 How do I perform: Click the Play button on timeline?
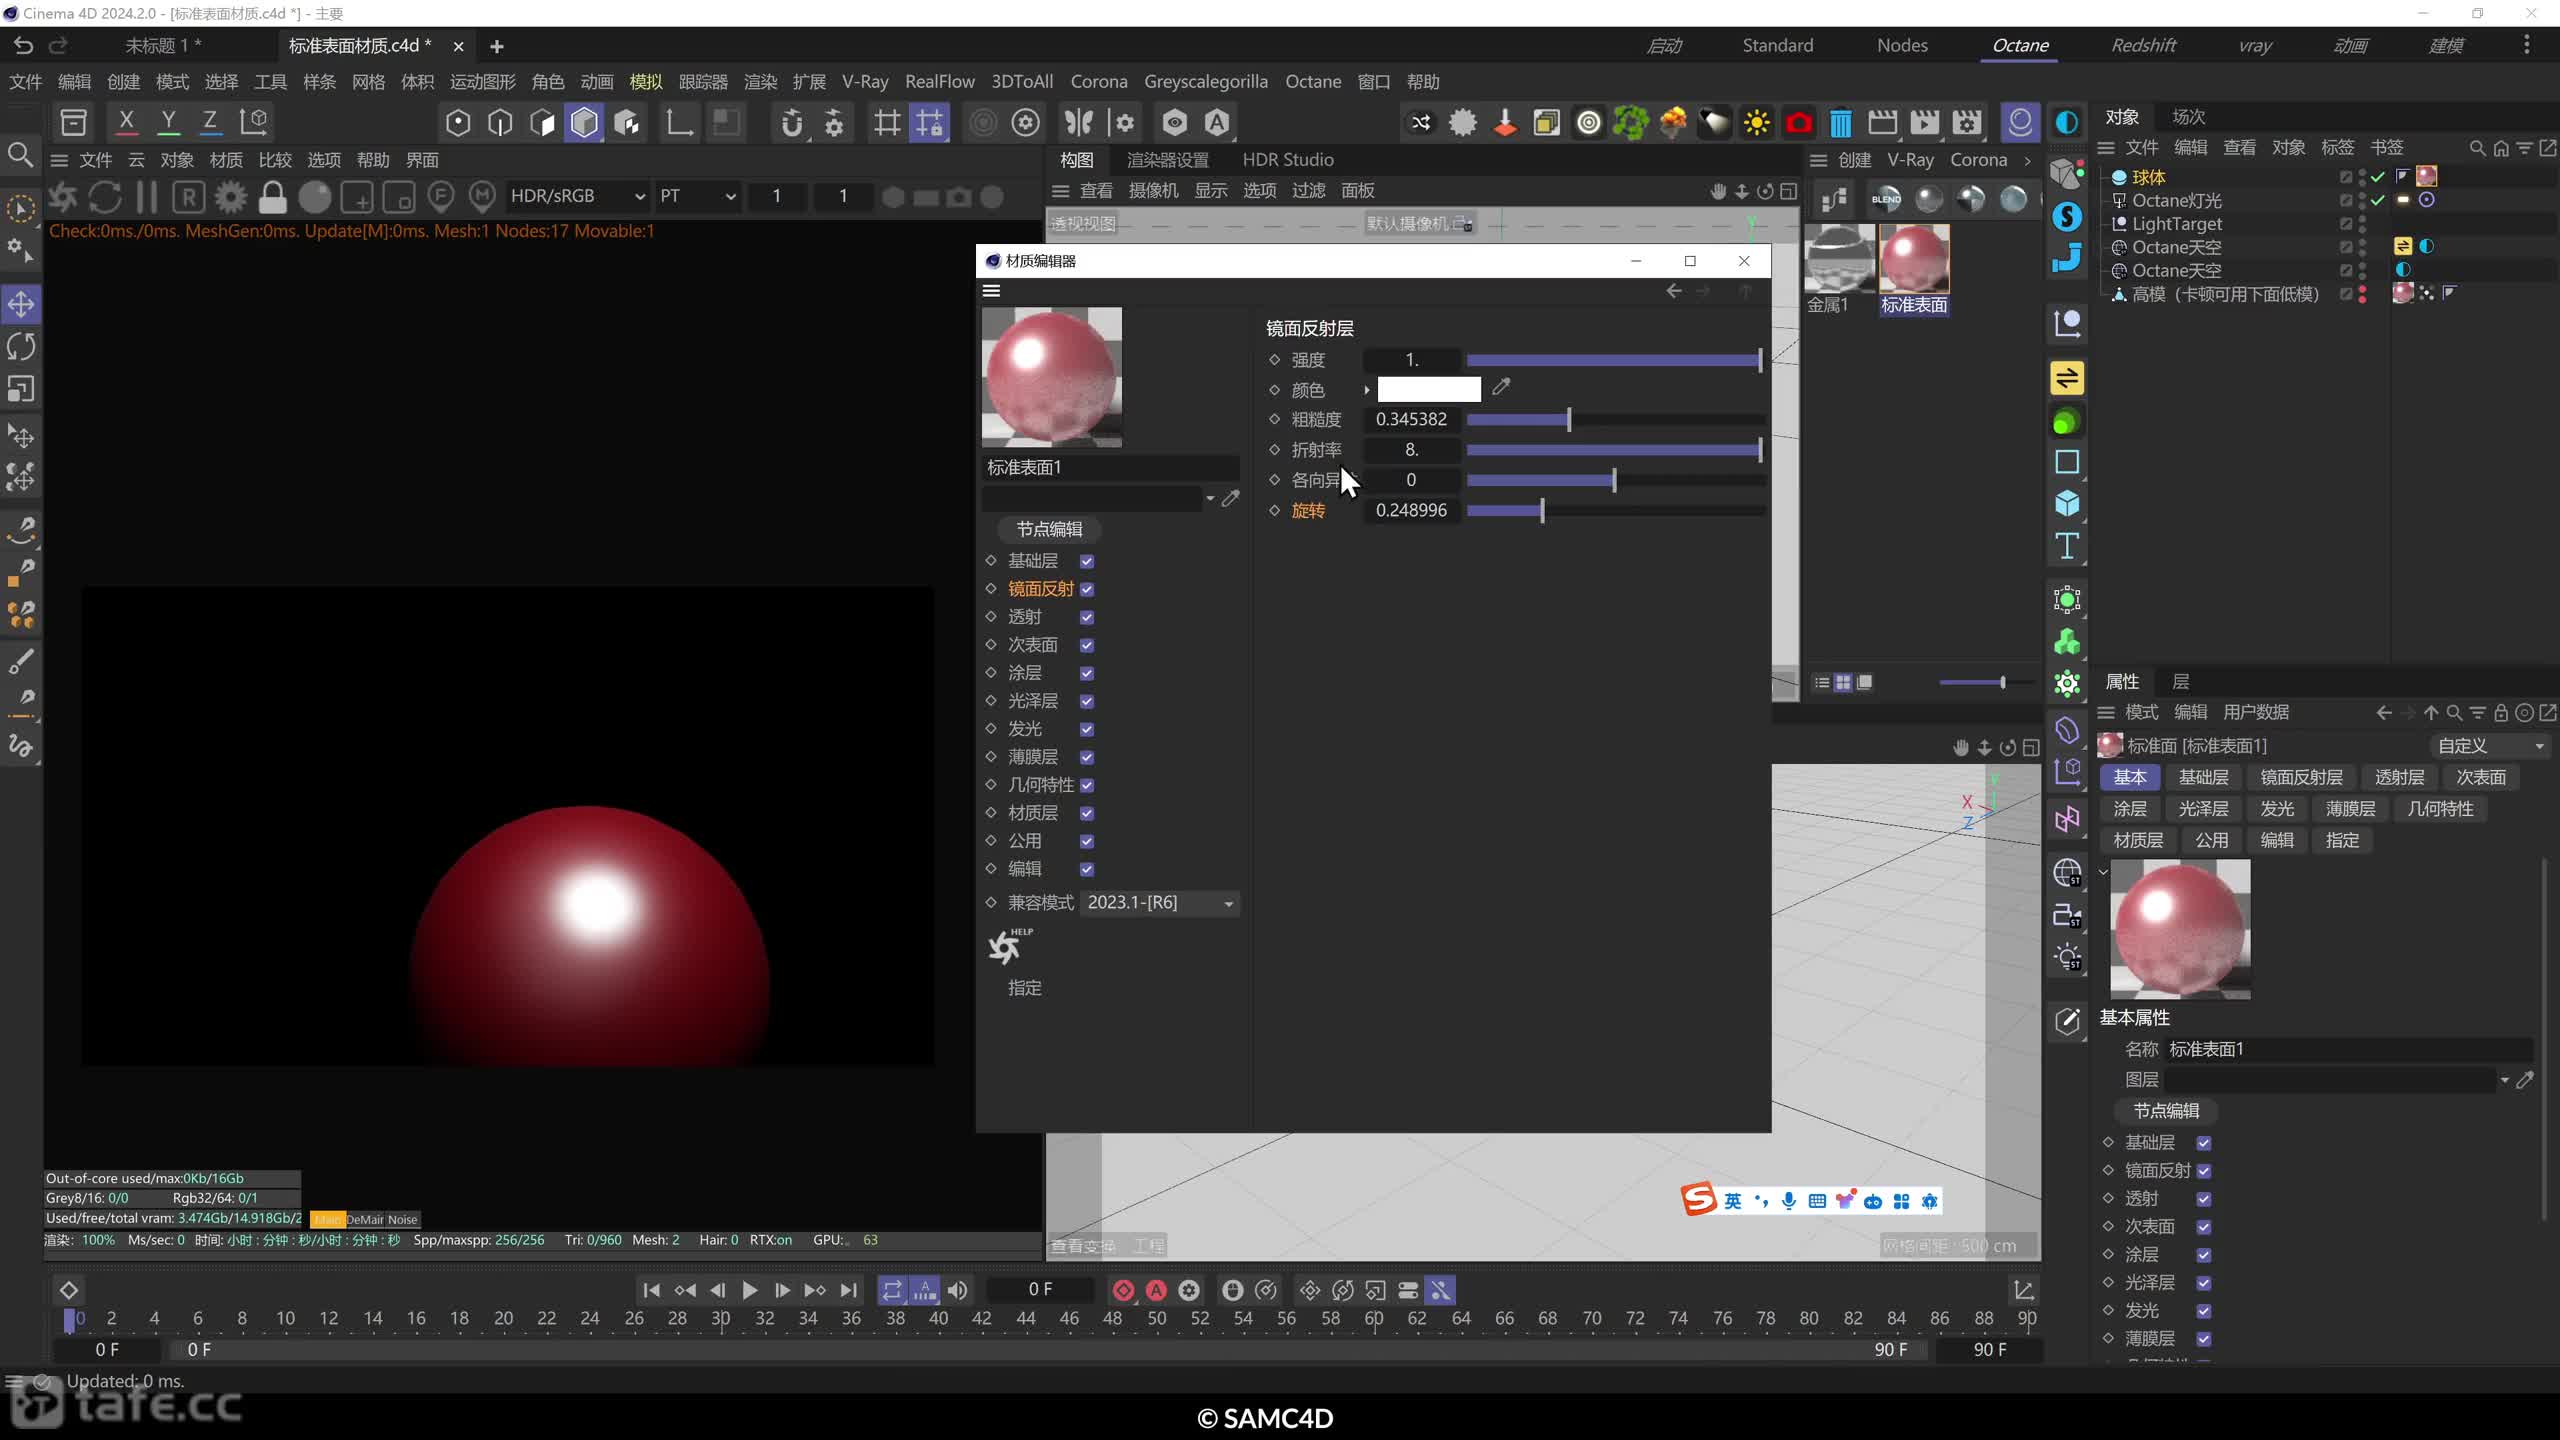point(749,1290)
